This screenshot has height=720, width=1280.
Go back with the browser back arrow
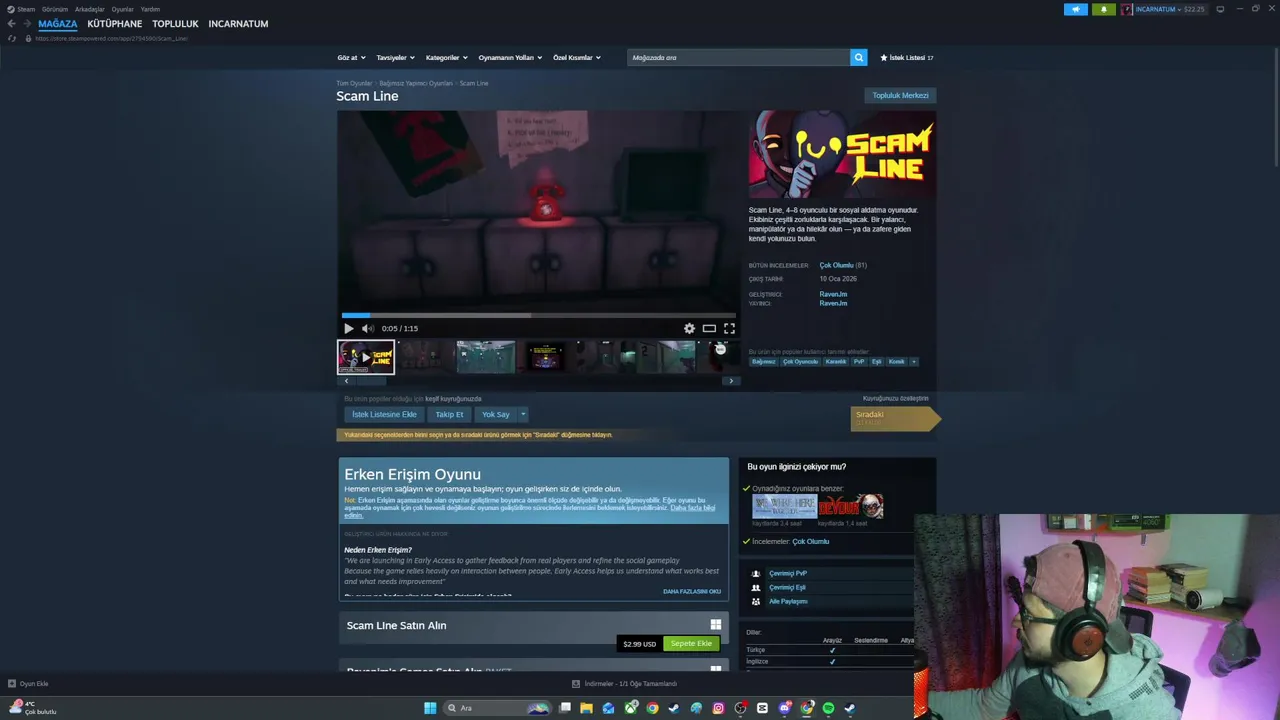(11, 24)
